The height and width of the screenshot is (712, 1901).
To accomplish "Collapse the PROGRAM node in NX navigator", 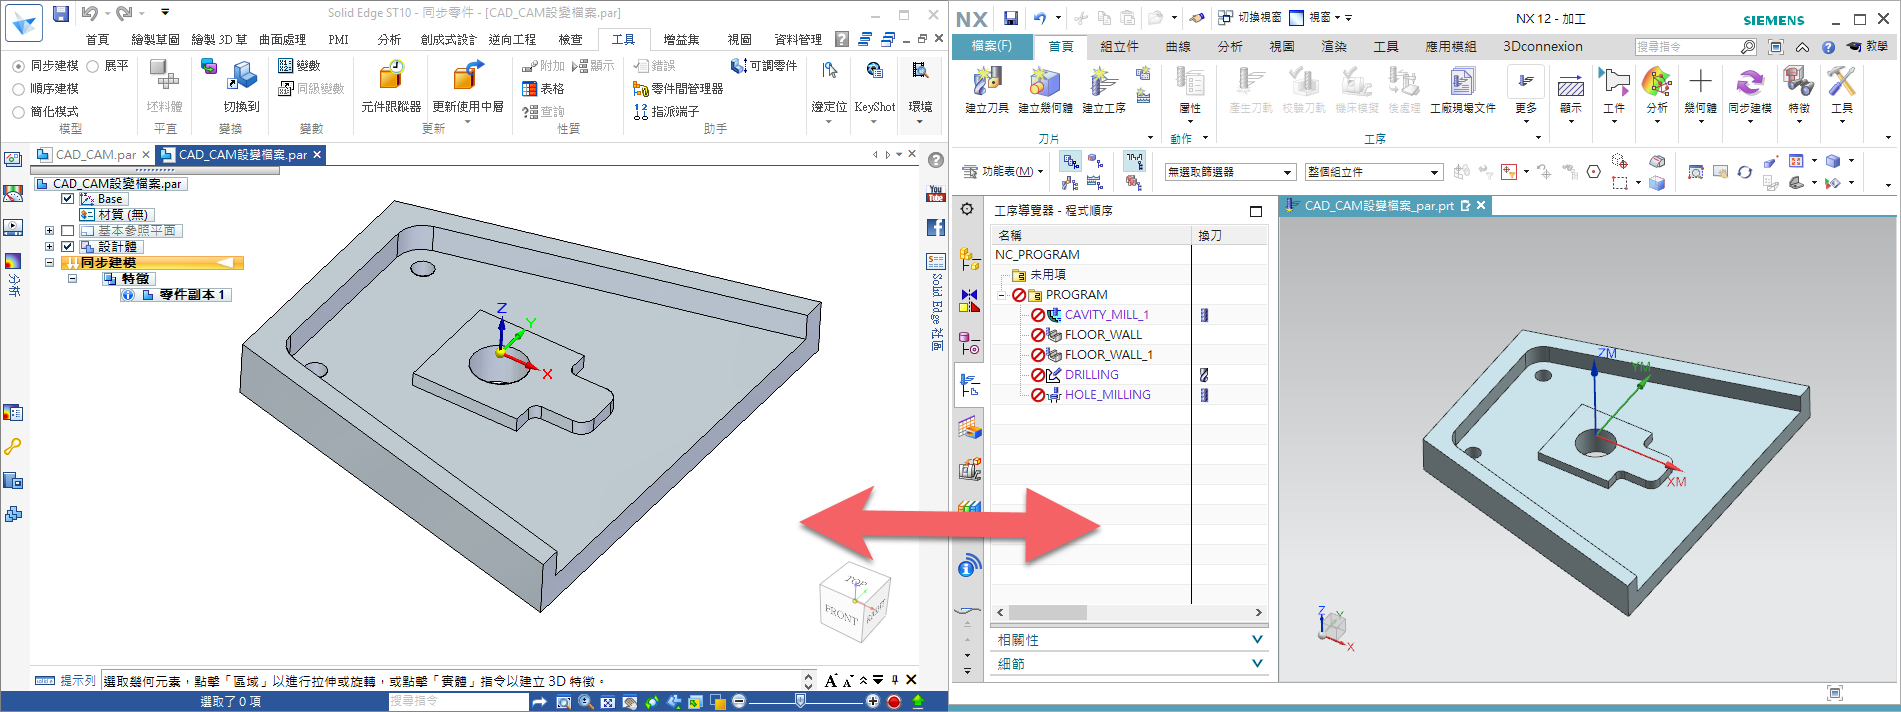I will [x=1001, y=295].
